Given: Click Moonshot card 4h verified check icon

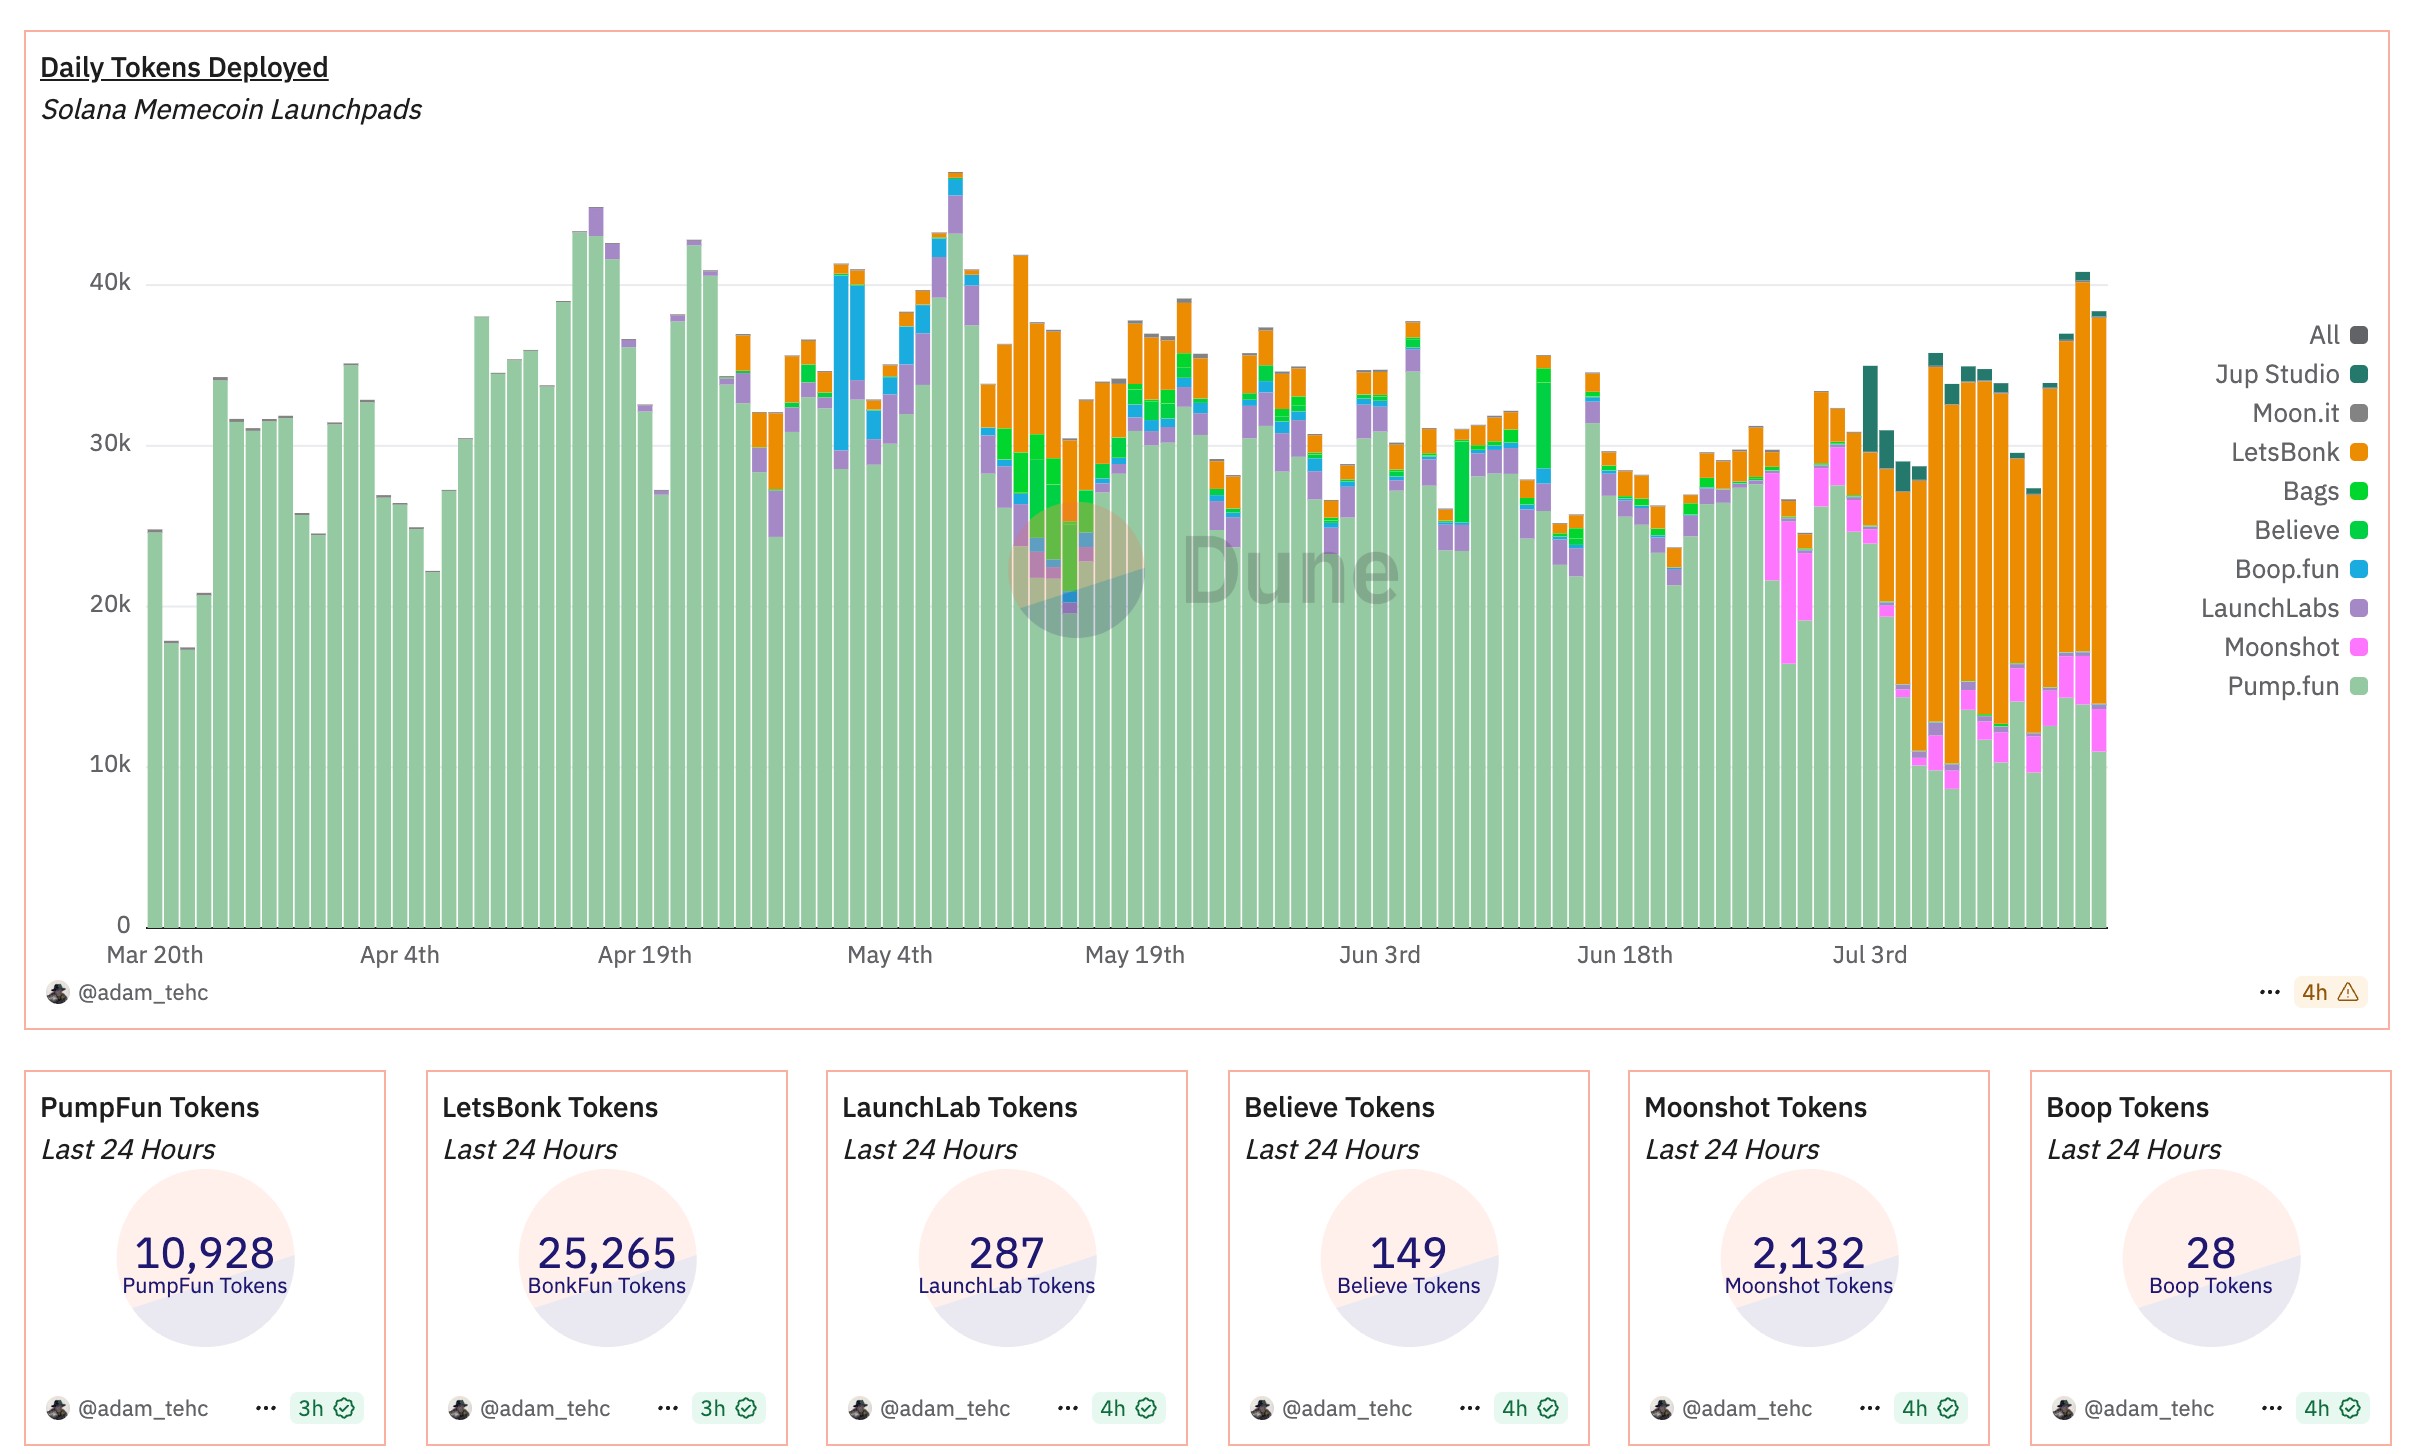Looking at the screenshot, I should coord(1948,1408).
